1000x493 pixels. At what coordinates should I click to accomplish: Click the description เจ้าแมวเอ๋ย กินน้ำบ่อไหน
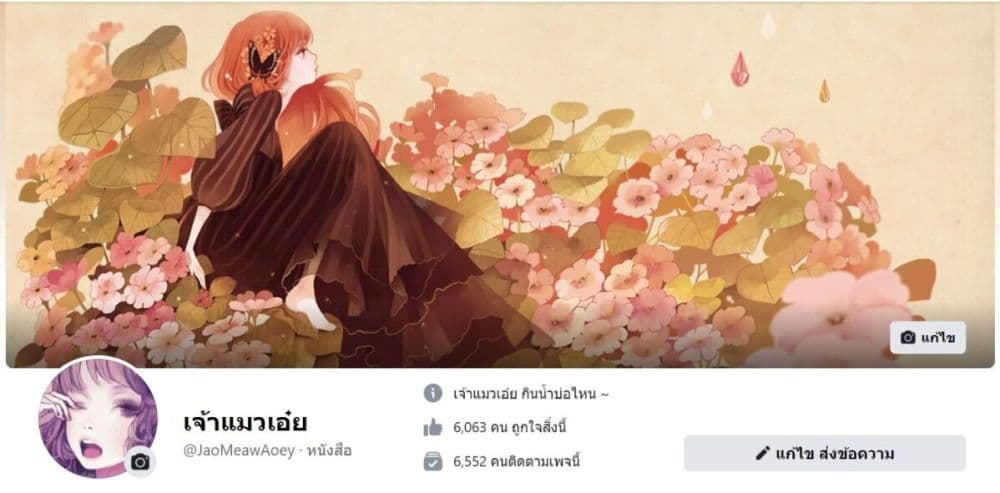click(531, 394)
